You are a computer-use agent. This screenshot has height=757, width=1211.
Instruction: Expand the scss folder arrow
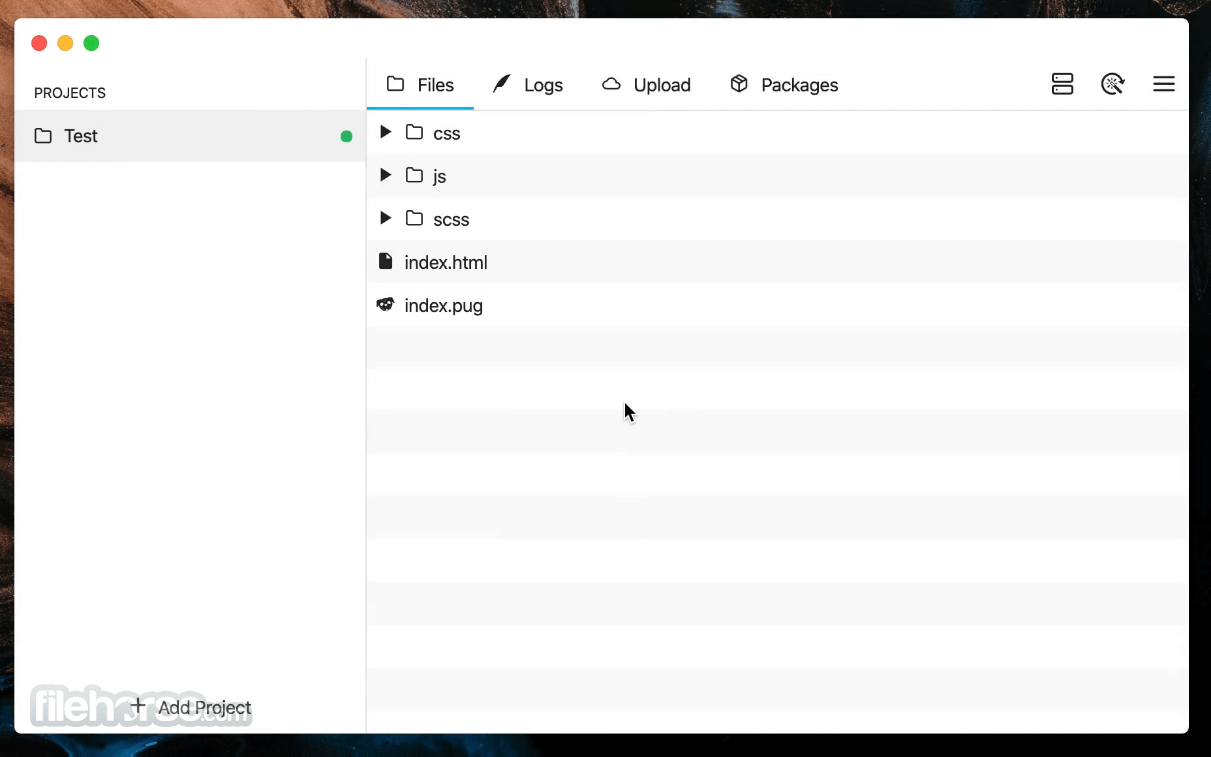pyautogui.click(x=385, y=218)
